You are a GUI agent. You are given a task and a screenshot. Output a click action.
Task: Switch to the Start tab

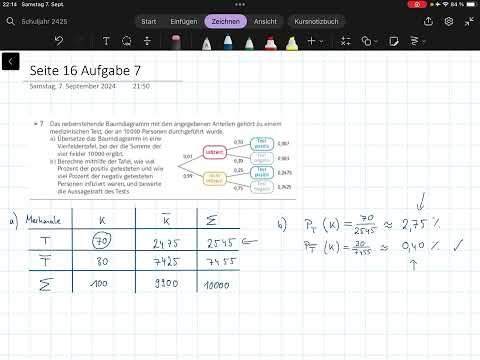pos(149,21)
